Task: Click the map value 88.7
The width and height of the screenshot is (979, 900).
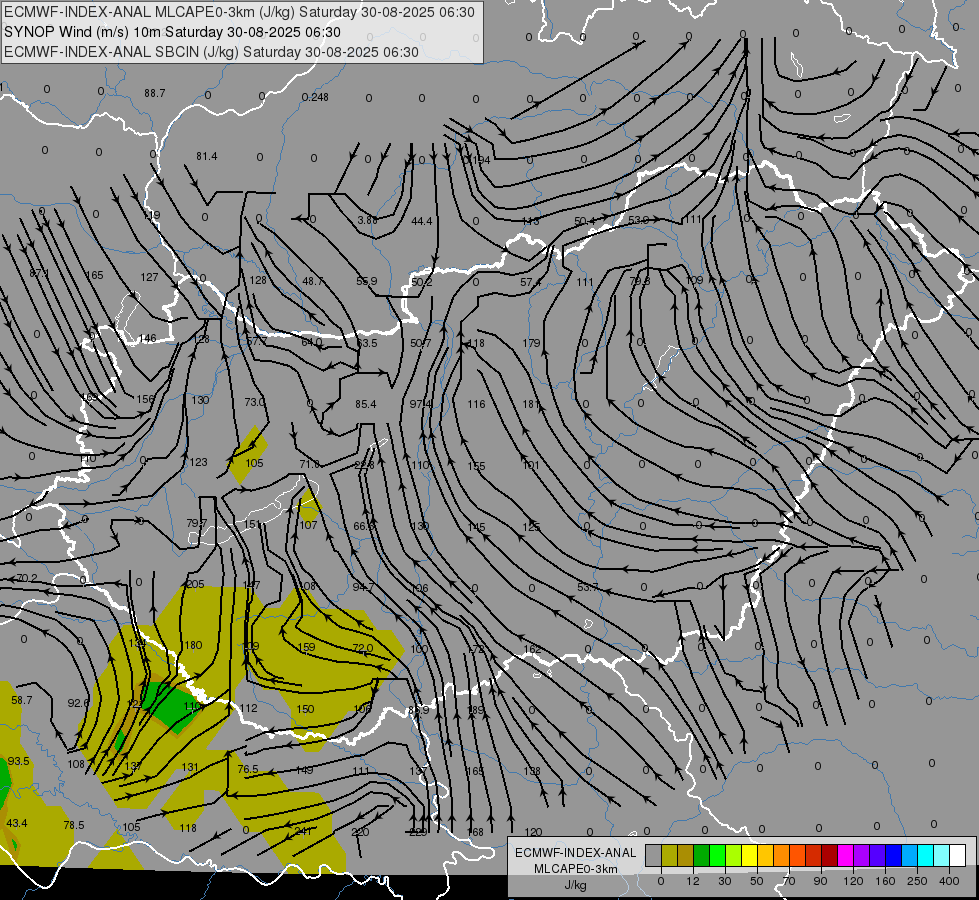Action: click(154, 93)
